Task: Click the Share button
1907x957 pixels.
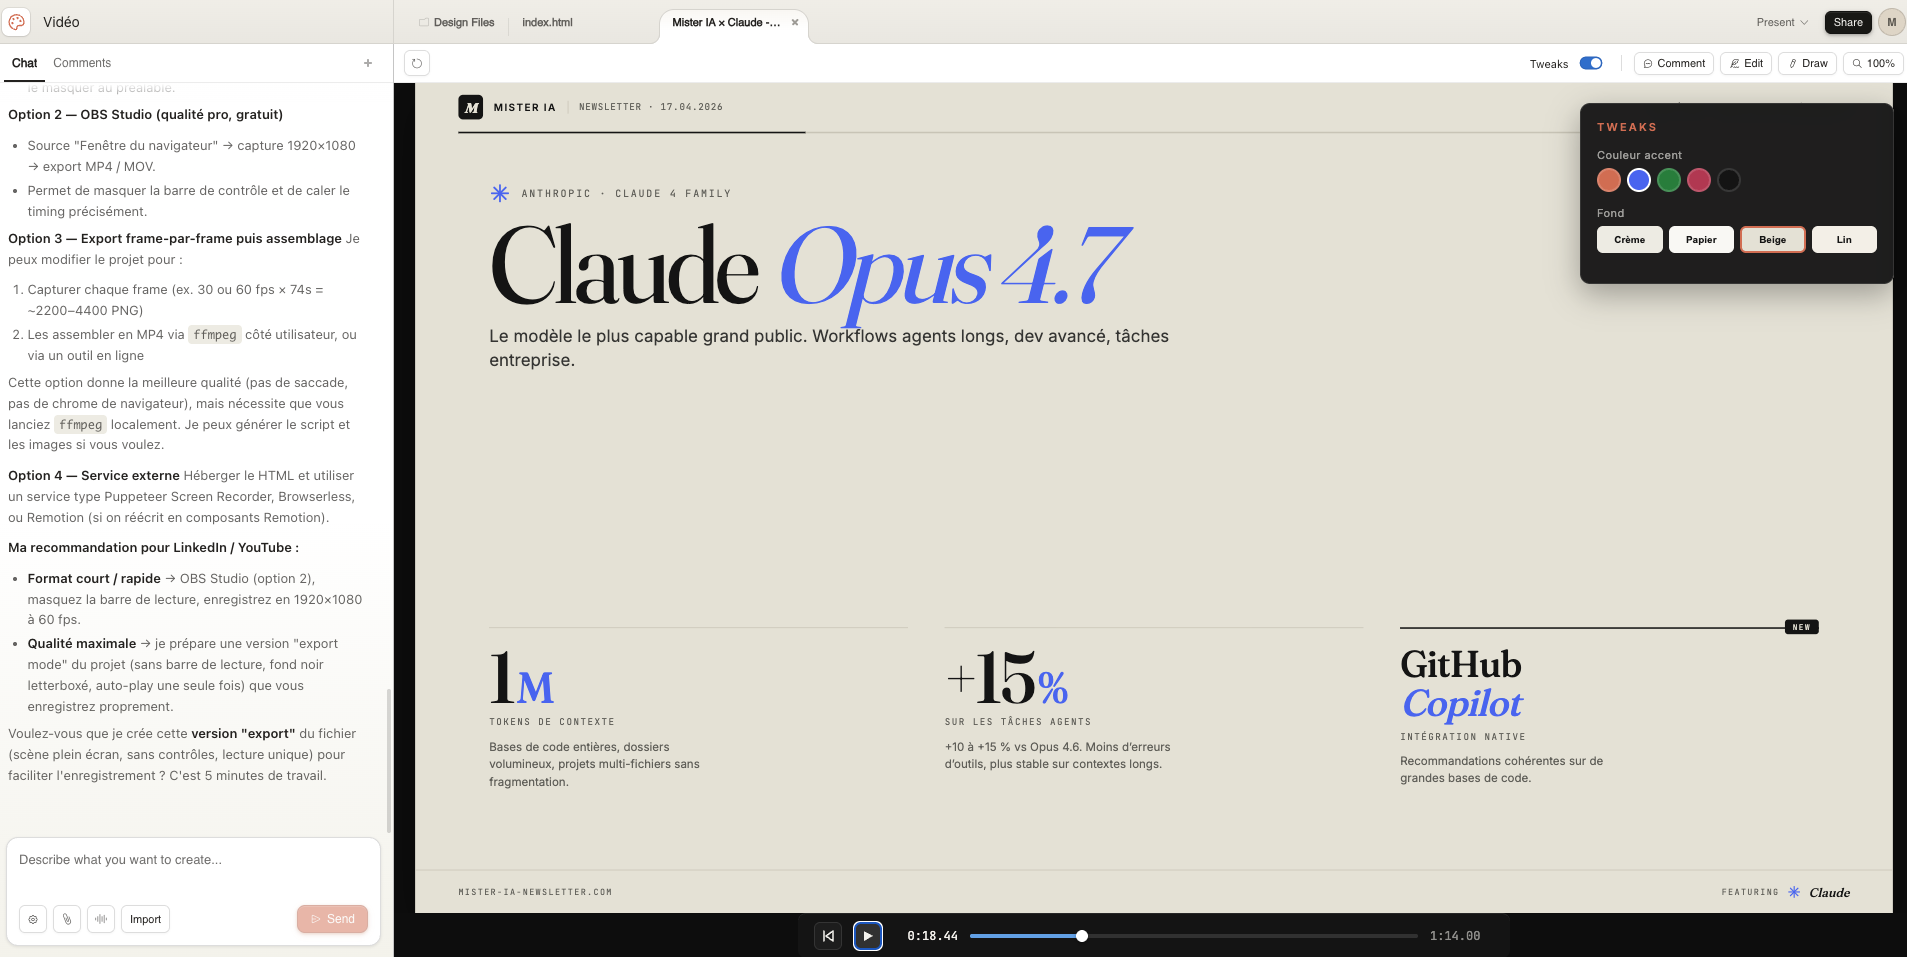Action: 1848,22
